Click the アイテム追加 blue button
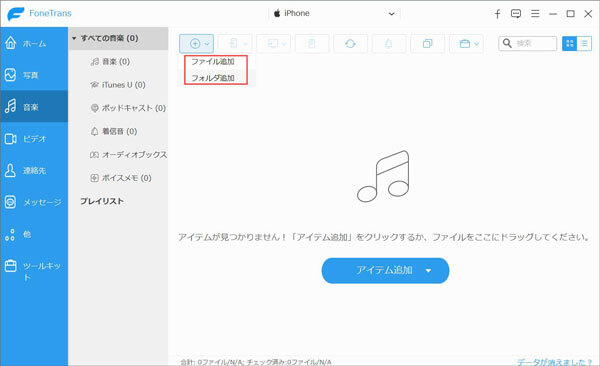Viewport: 600px width, 366px height. coord(385,271)
